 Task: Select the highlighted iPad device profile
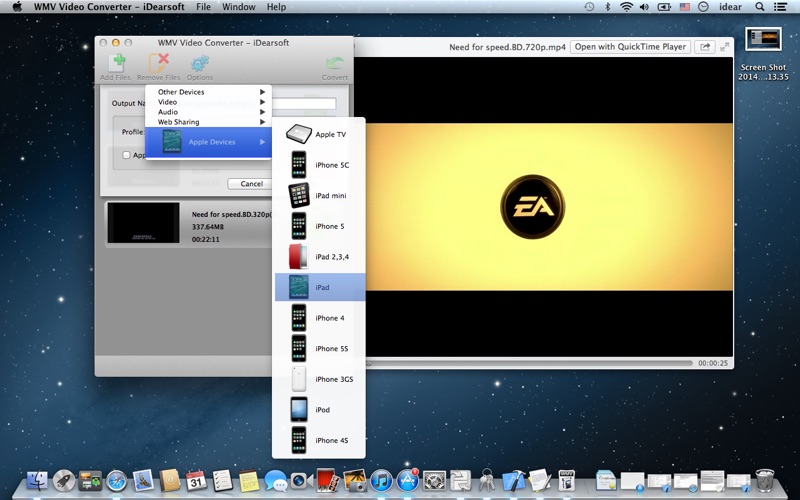pyautogui.click(x=320, y=287)
